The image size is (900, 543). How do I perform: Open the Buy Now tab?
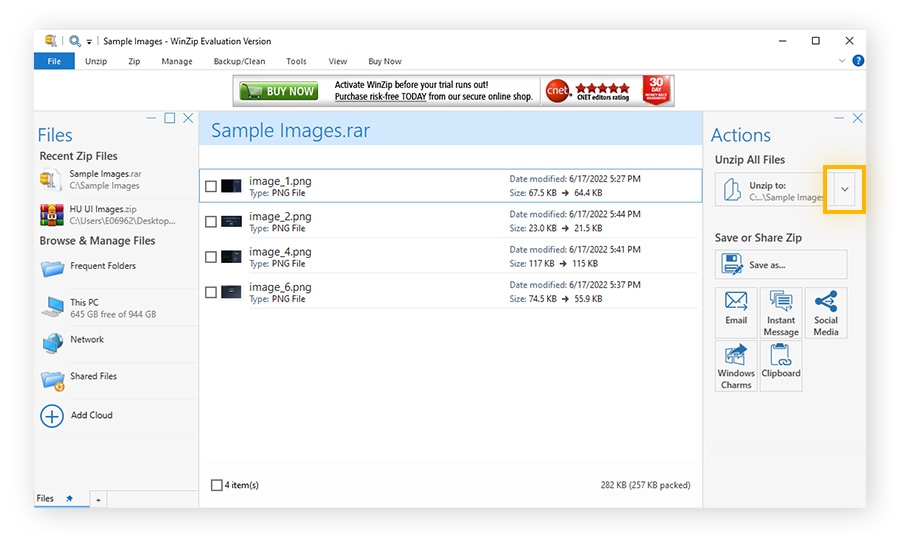(385, 61)
